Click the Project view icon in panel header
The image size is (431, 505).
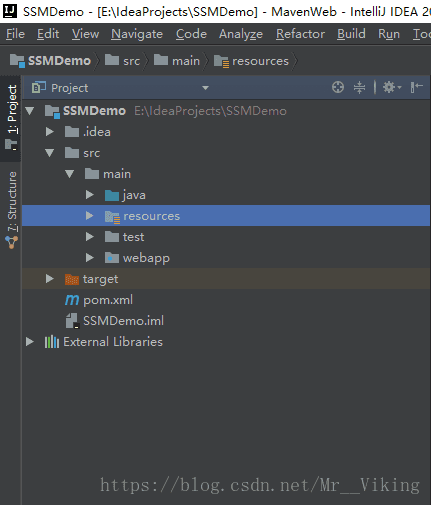point(39,88)
